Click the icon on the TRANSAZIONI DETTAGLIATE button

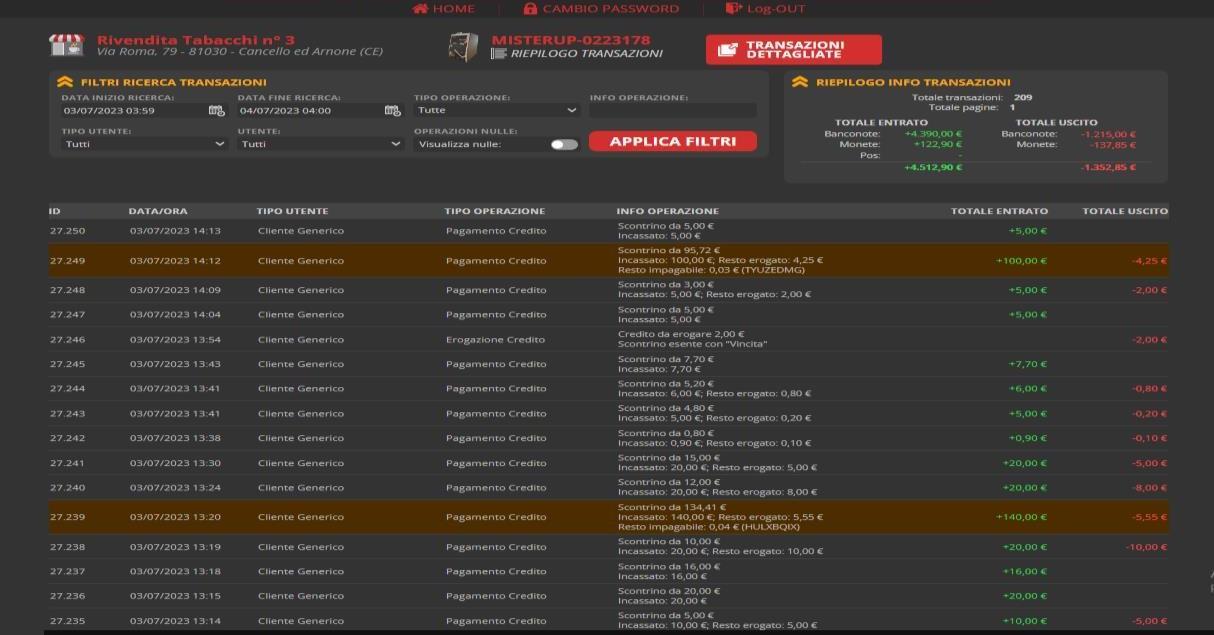click(728, 49)
